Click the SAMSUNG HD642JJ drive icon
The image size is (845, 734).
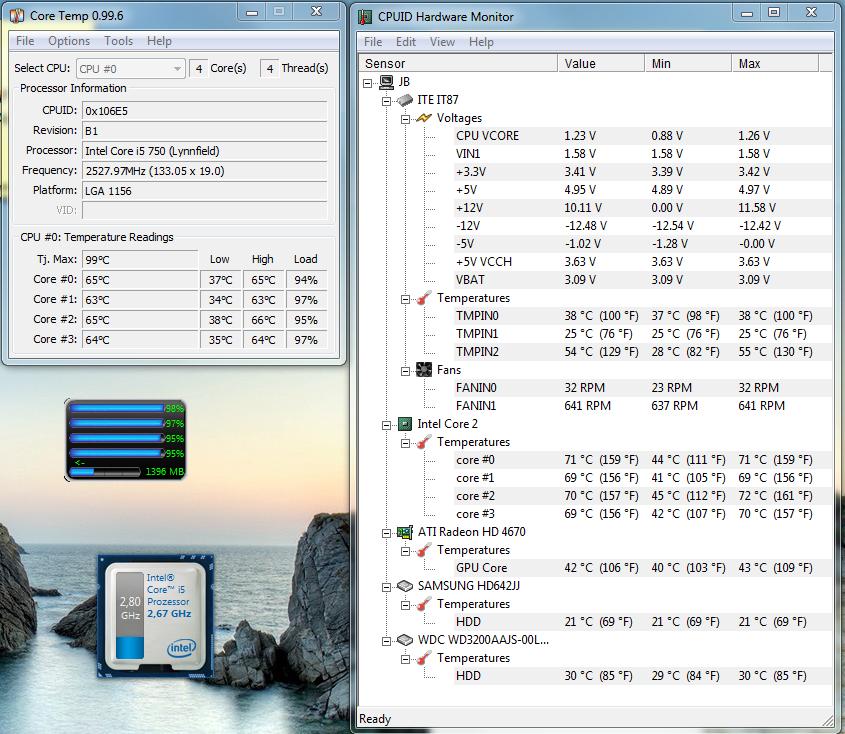[405, 586]
